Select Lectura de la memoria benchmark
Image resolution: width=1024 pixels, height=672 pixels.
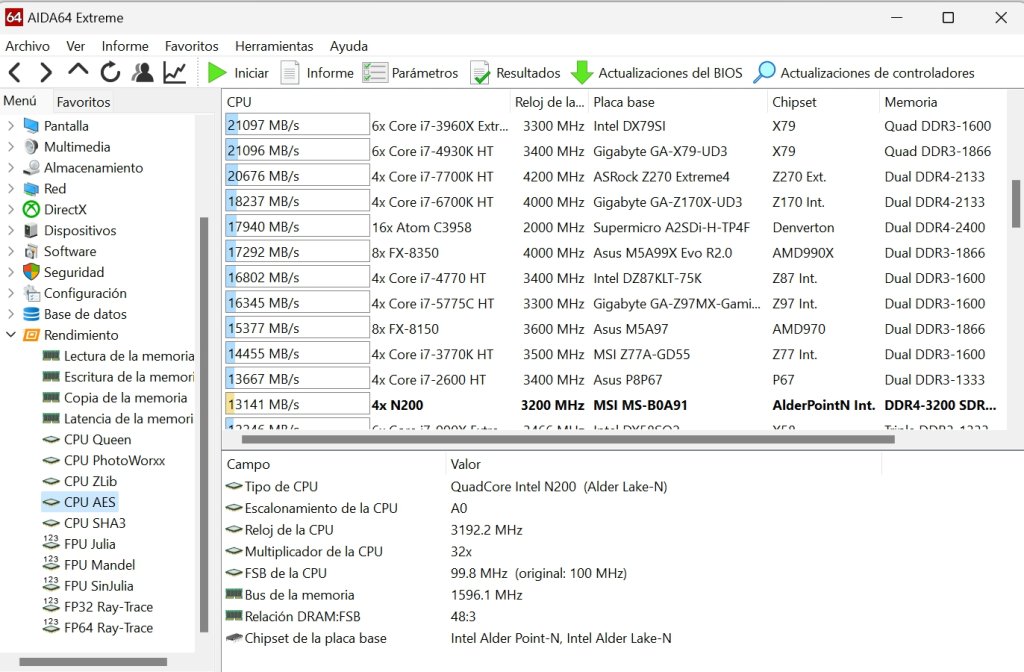pos(118,356)
